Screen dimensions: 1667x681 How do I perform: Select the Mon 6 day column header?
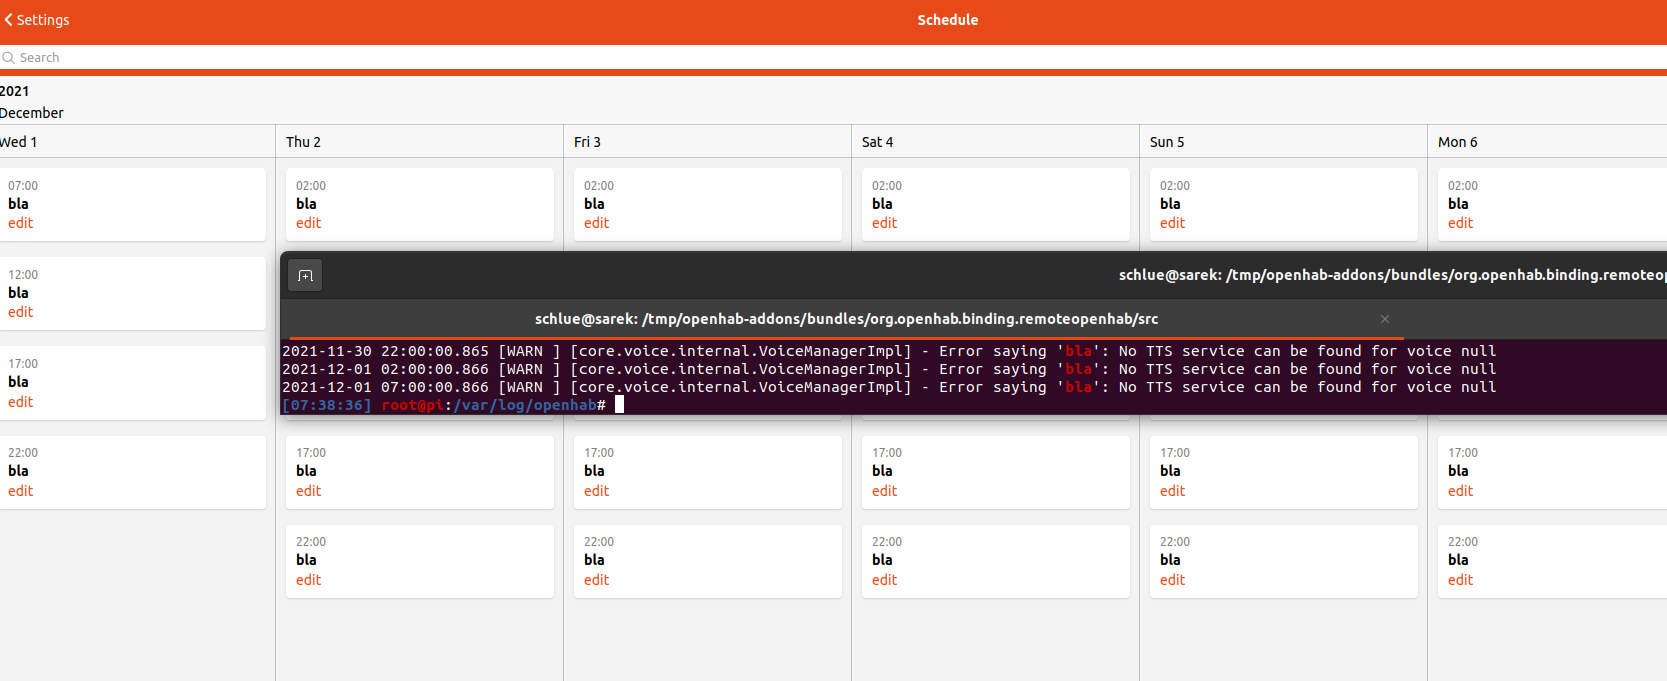coord(1457,142)
